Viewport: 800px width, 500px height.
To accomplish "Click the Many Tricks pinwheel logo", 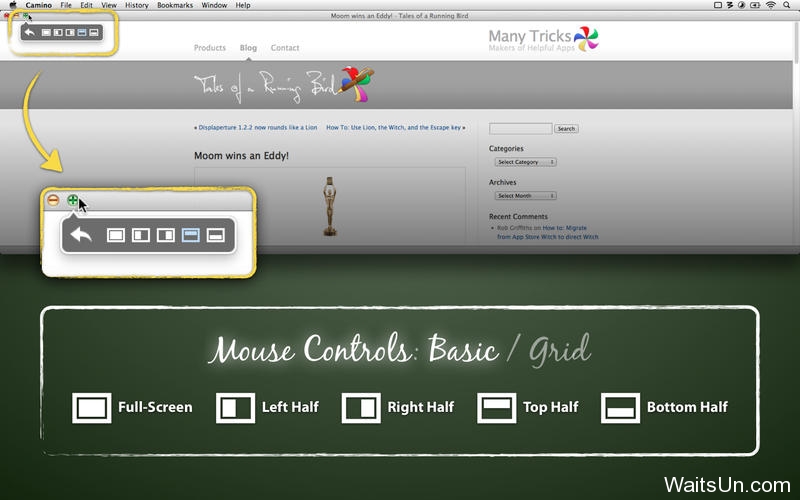I will [586, 39].
